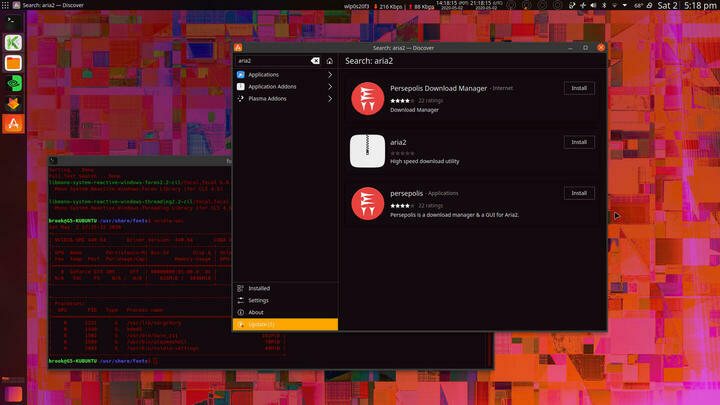The image size is (720, 405).
Task: Click the 68° weather indicator
Action: (638, 6)
